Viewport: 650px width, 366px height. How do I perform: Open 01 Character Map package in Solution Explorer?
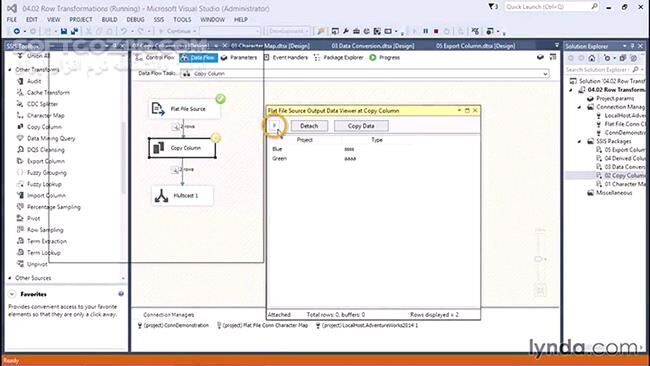tap(621, 184)
